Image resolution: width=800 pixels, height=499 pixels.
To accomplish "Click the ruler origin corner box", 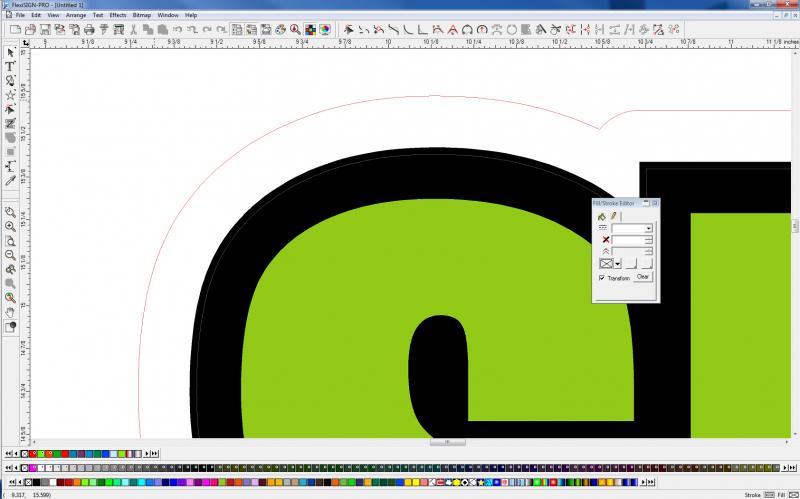I will pyautogui.click(x=26, y=43).
